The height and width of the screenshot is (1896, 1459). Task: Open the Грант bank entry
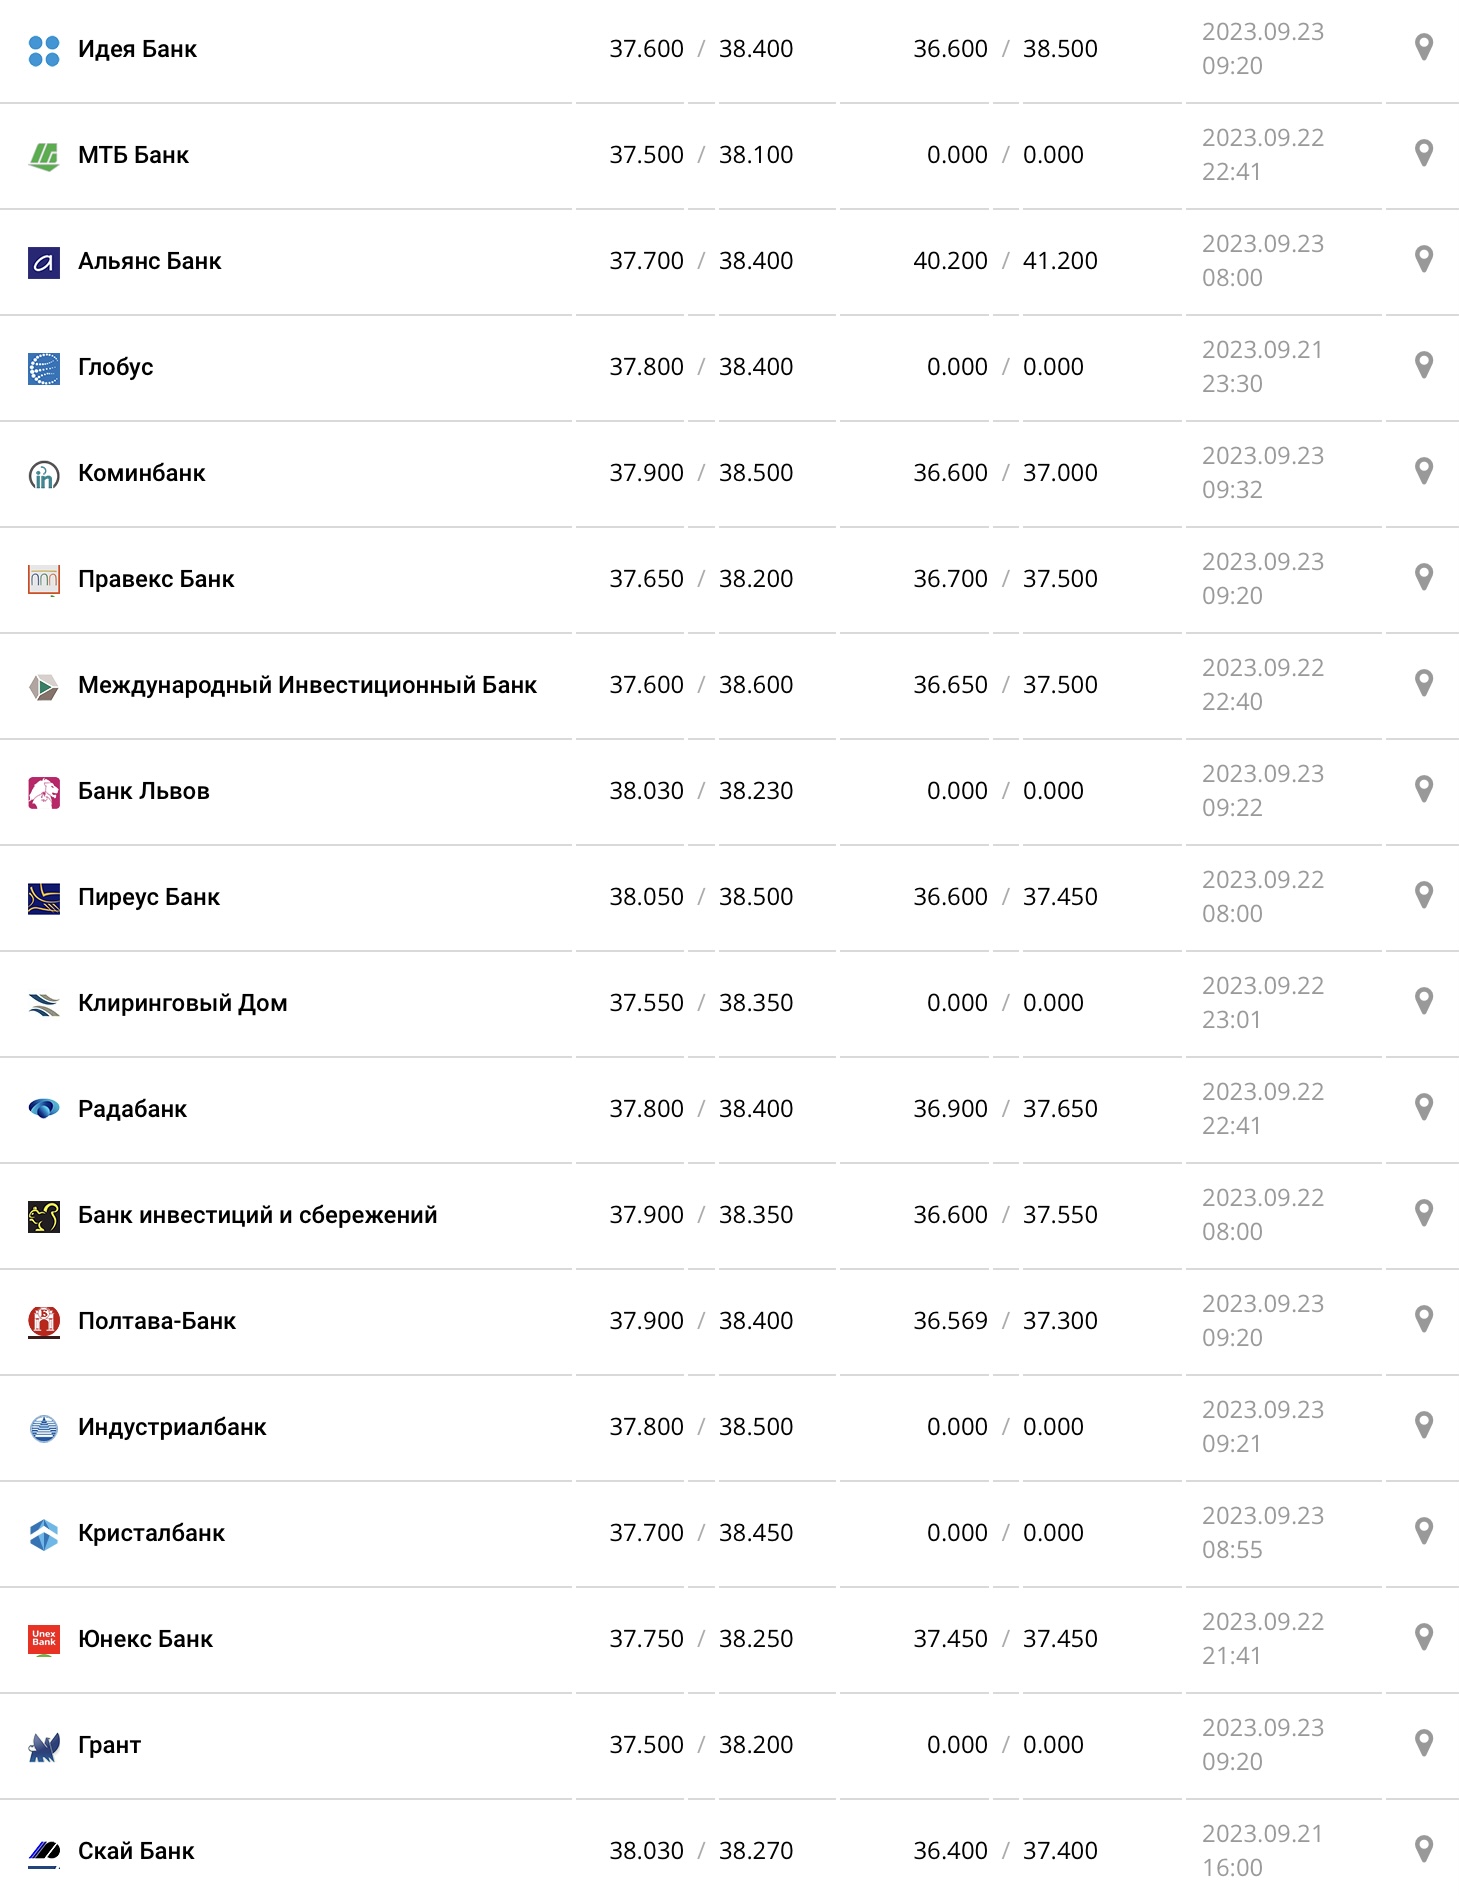pyautogui.click(x=109, y=1745)
